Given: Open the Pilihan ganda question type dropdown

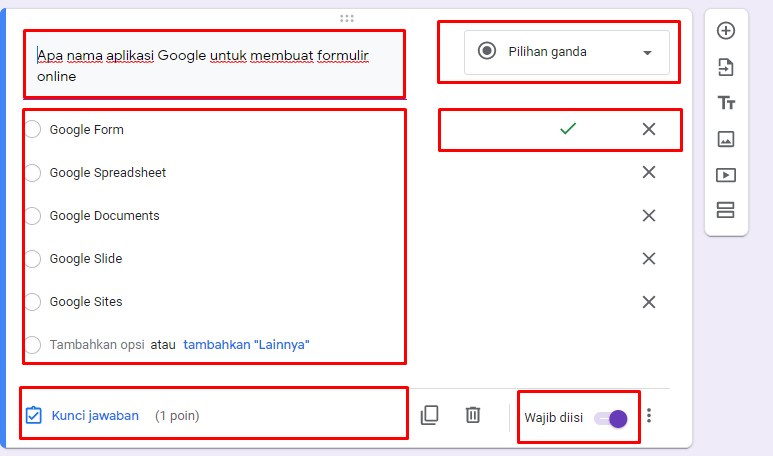Looking at the screenshot, I should [566, 52].
